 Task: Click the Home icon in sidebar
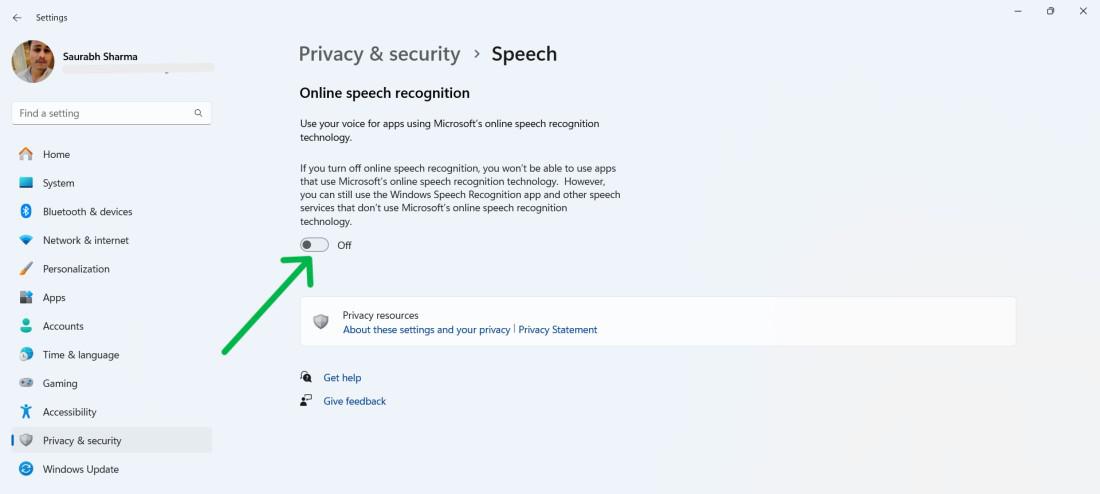(x=26, y=155)
